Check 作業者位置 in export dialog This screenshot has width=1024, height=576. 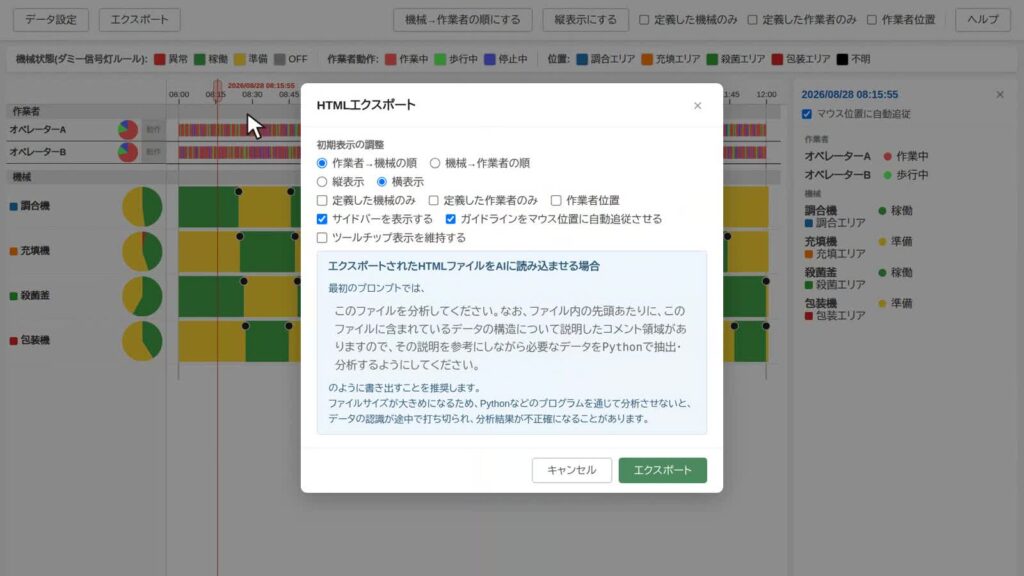click(556, 200)
